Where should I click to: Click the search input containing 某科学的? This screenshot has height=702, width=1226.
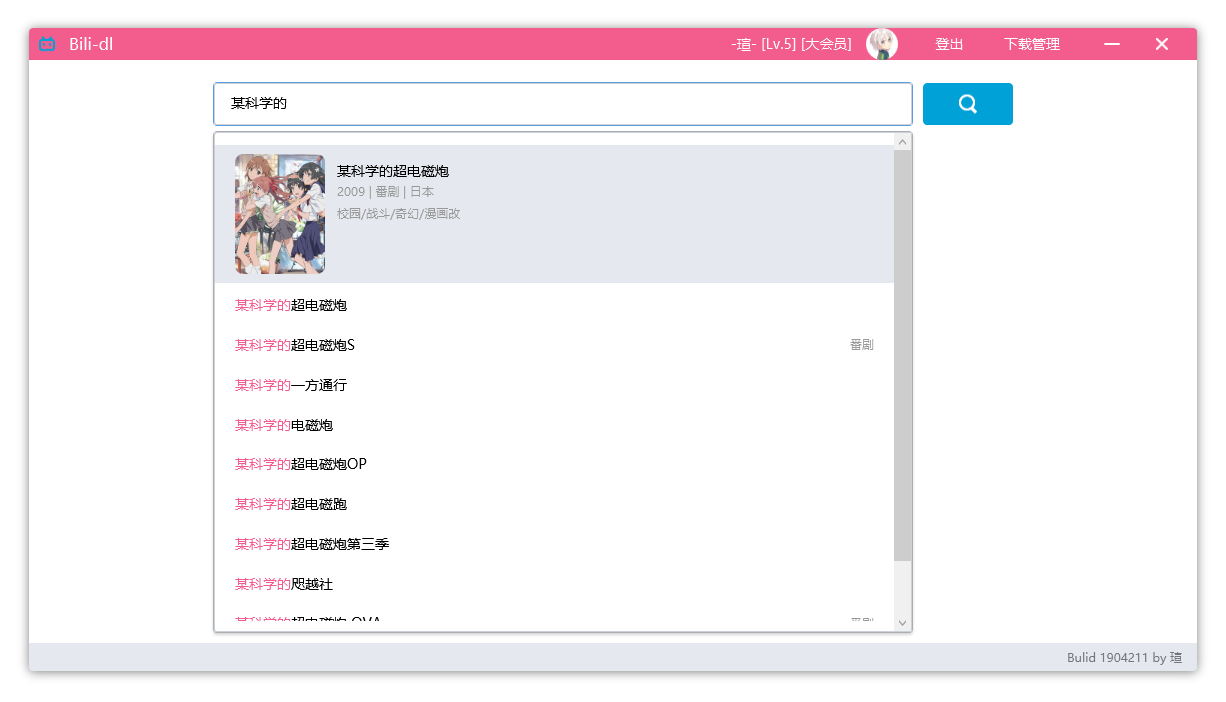click(563, 104)
